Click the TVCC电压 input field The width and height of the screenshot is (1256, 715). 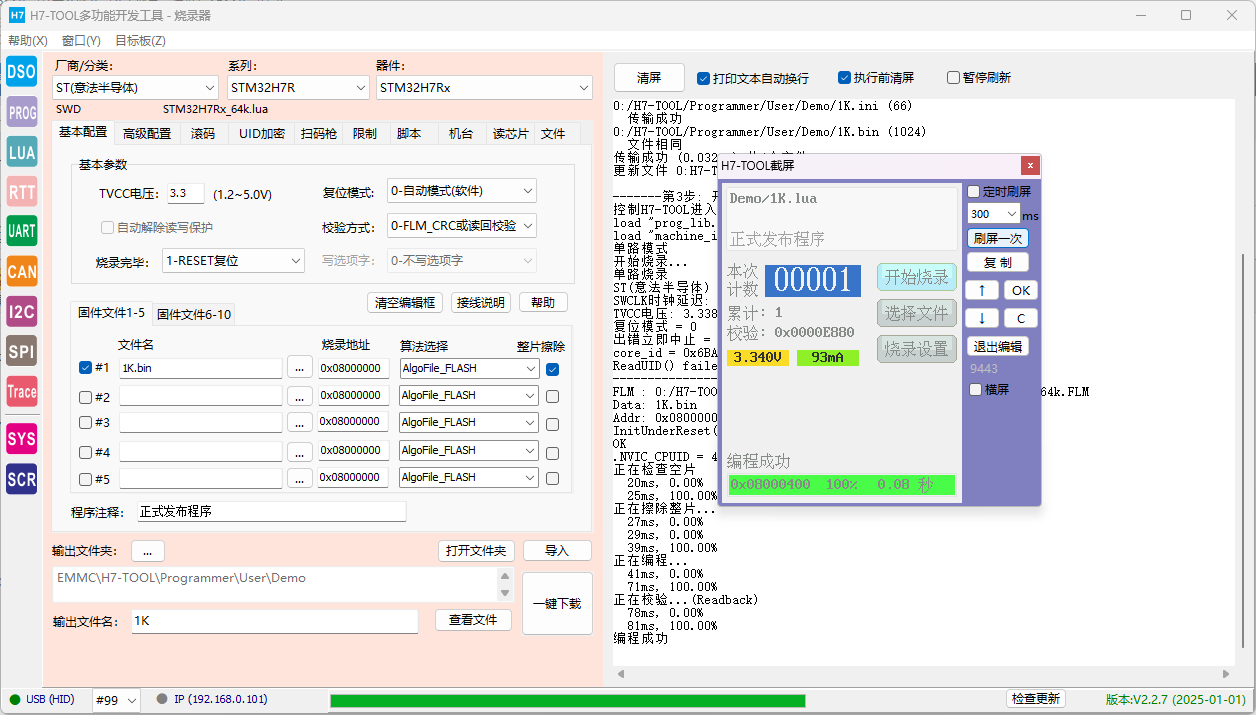(185, 193)
